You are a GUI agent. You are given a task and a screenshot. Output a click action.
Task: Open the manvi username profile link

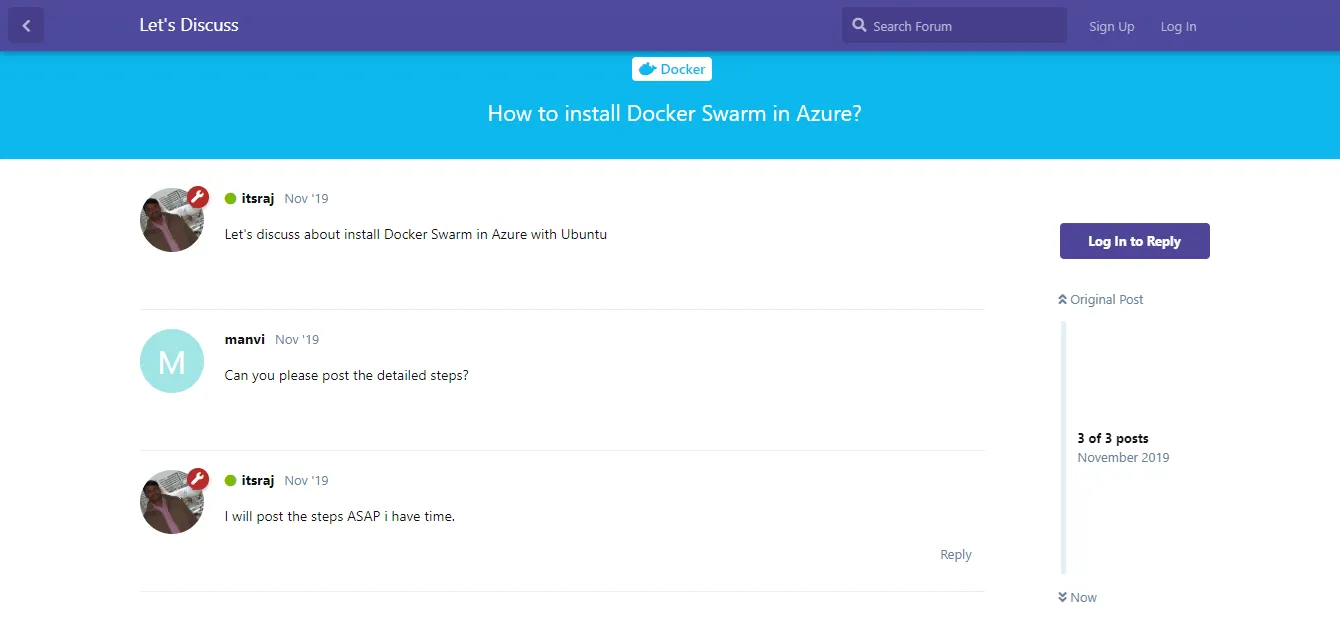point(245,339)
